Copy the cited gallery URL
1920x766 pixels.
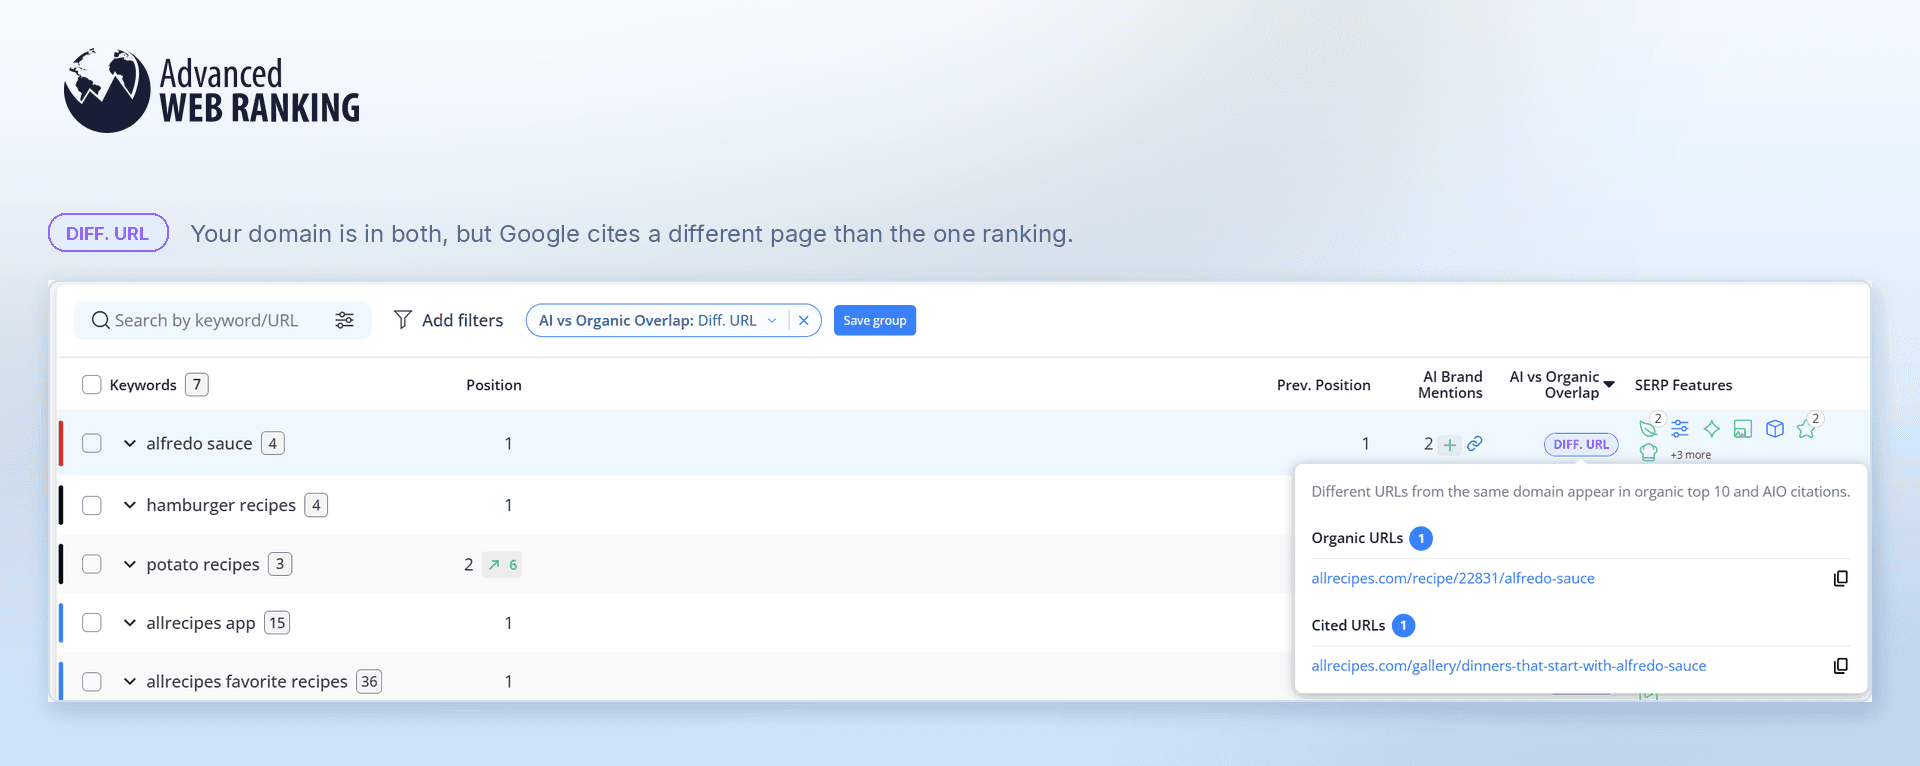(x=1840, y=666)
